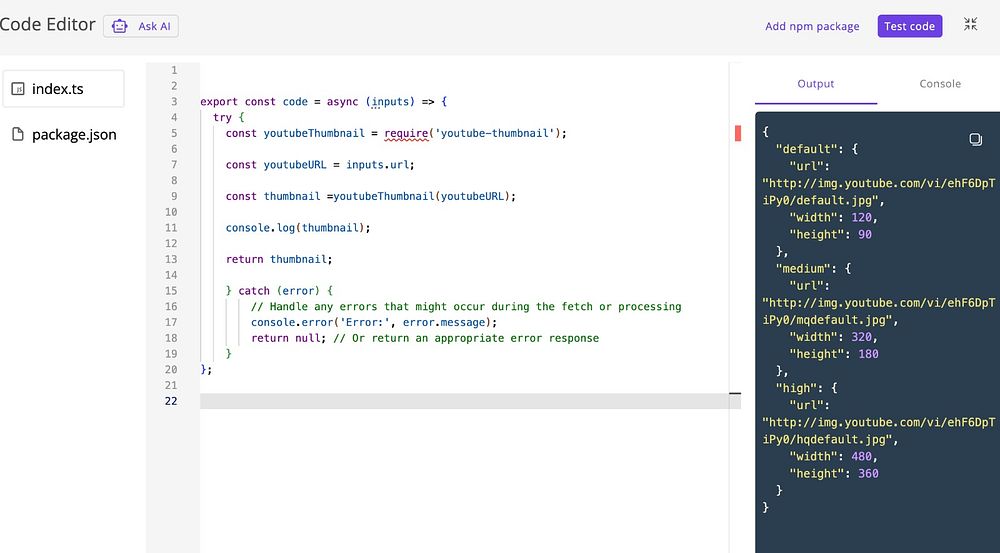The width and height of the screenshot is (1000, 553).
Task: Click line number 3 in the gutter
Action: pos(174,101)
